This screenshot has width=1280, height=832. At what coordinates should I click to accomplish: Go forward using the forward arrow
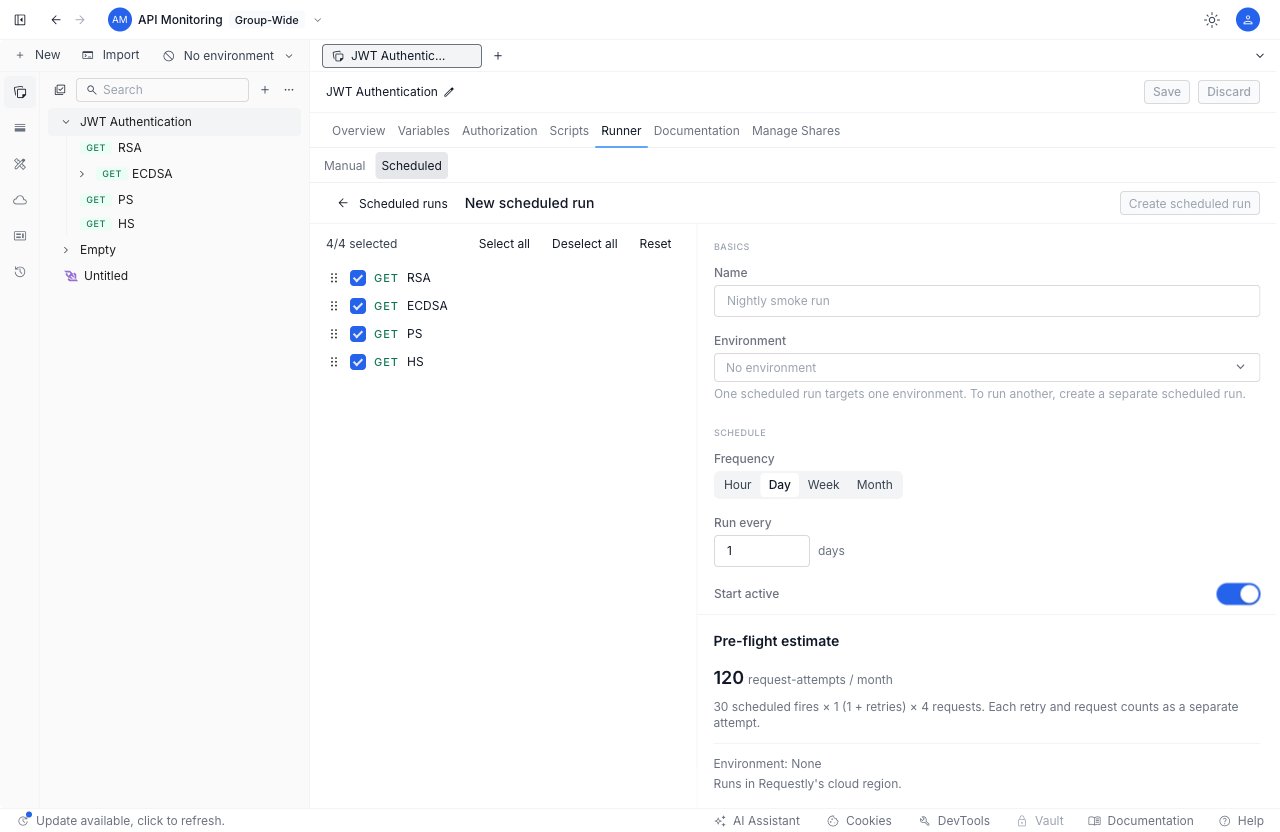point(81,20)
